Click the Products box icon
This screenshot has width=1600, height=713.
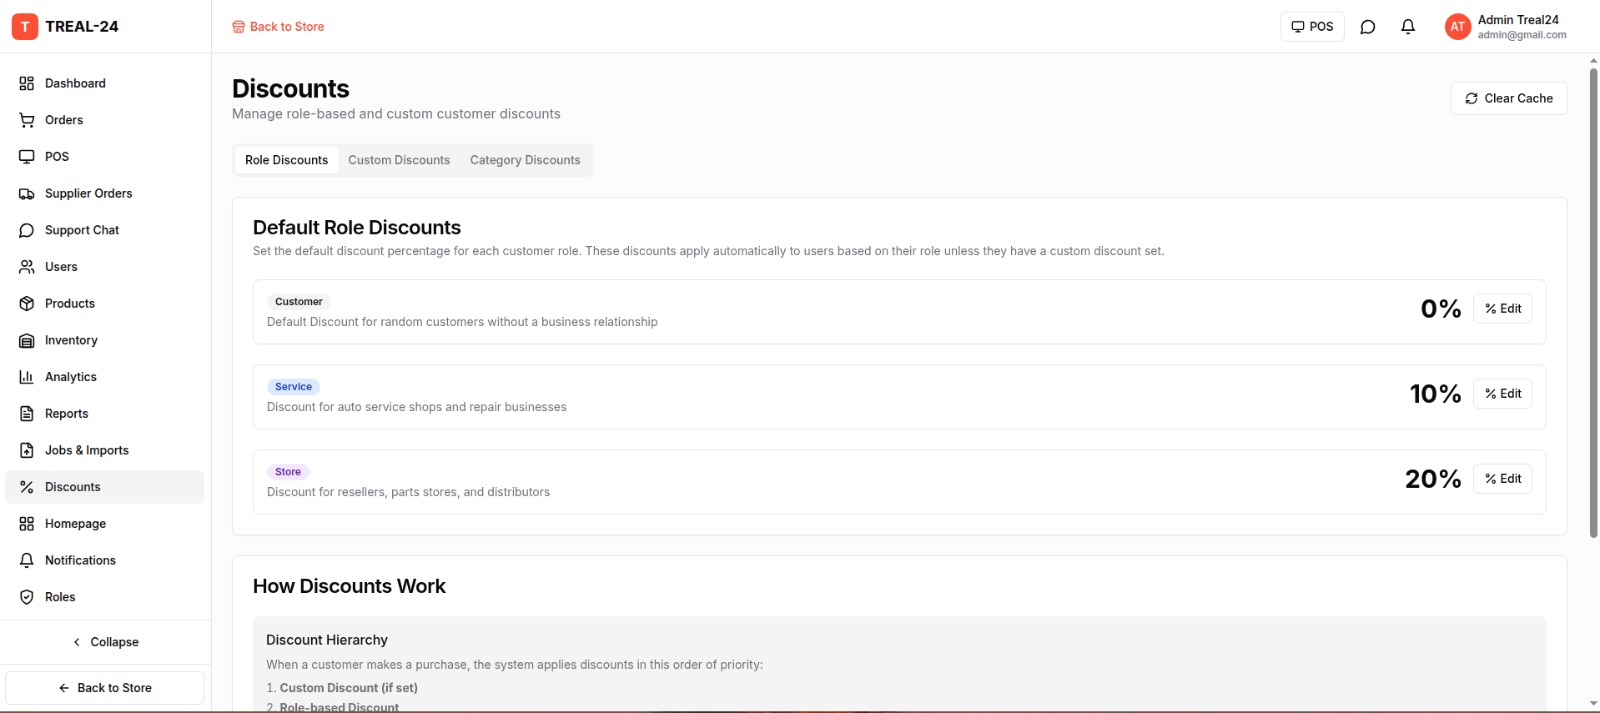coord(27,304)
